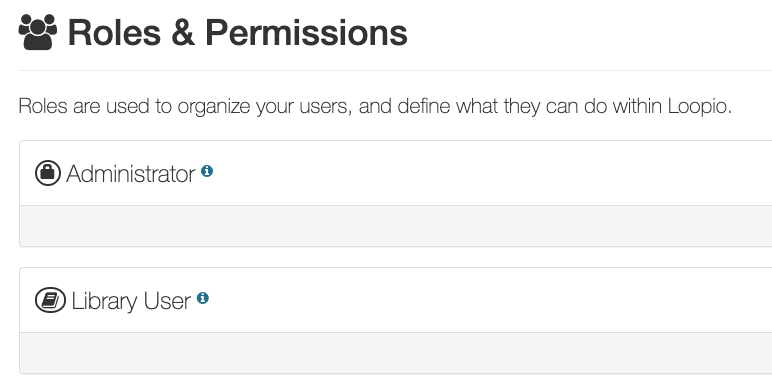Viewport: 772px width, 385px height.
Task: Click the word Permissions in the title
Action: click(306, 32)
